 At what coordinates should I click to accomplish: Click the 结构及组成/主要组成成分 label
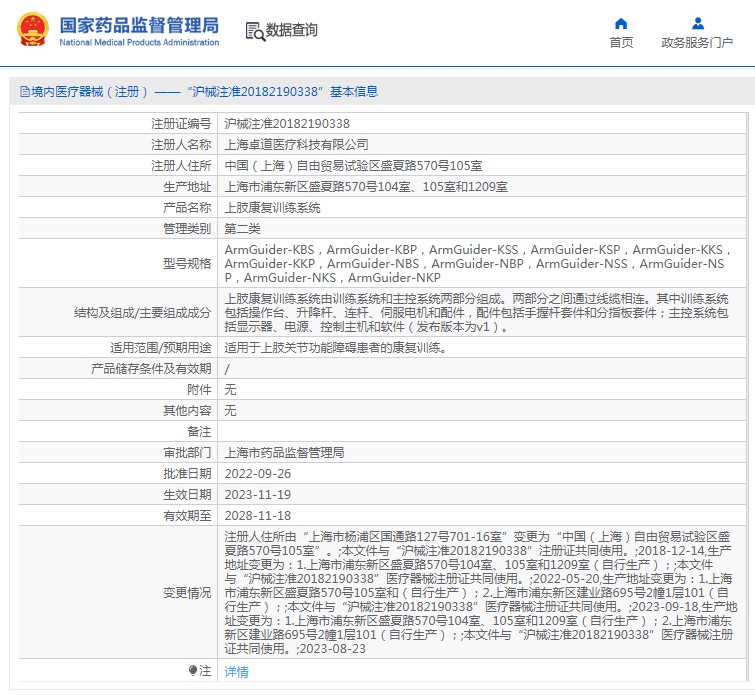[x=143, y=313]
